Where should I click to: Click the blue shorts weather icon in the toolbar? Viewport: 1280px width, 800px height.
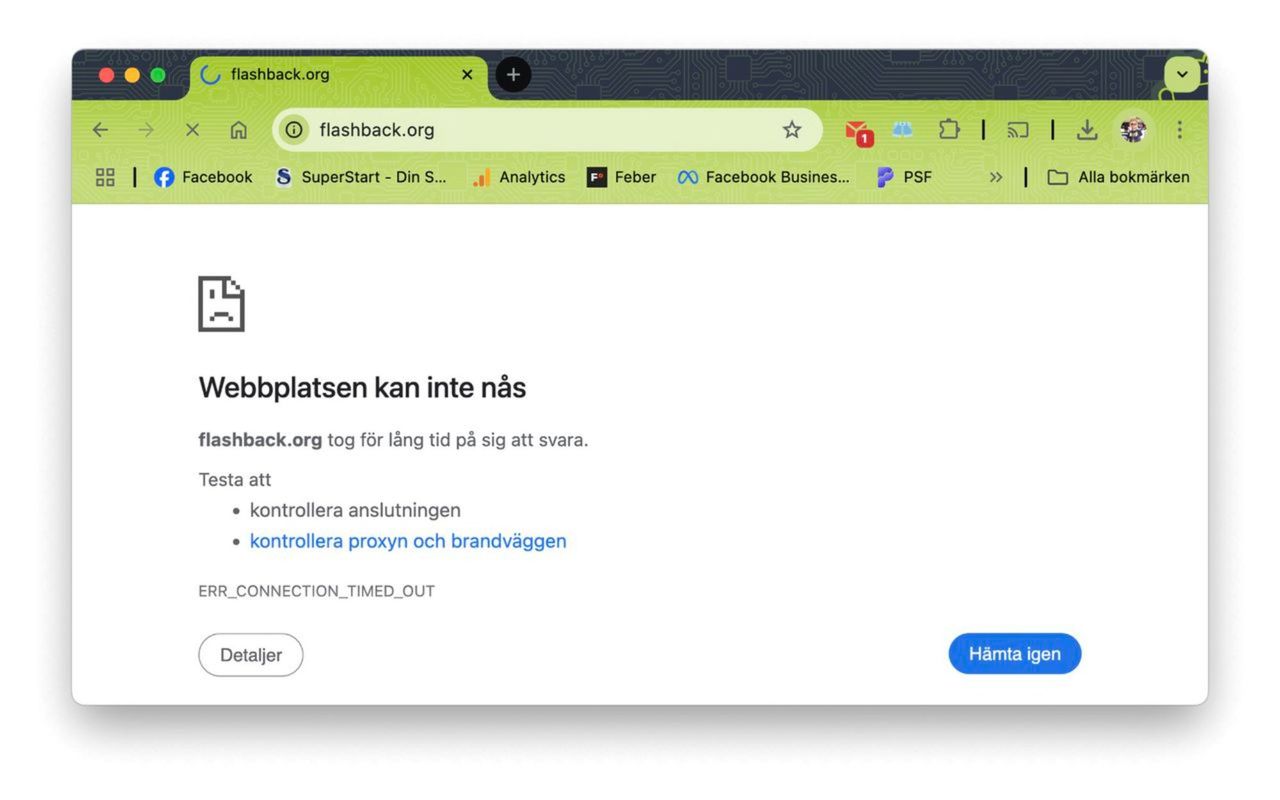pyautogui.click(x=902, y=129)
